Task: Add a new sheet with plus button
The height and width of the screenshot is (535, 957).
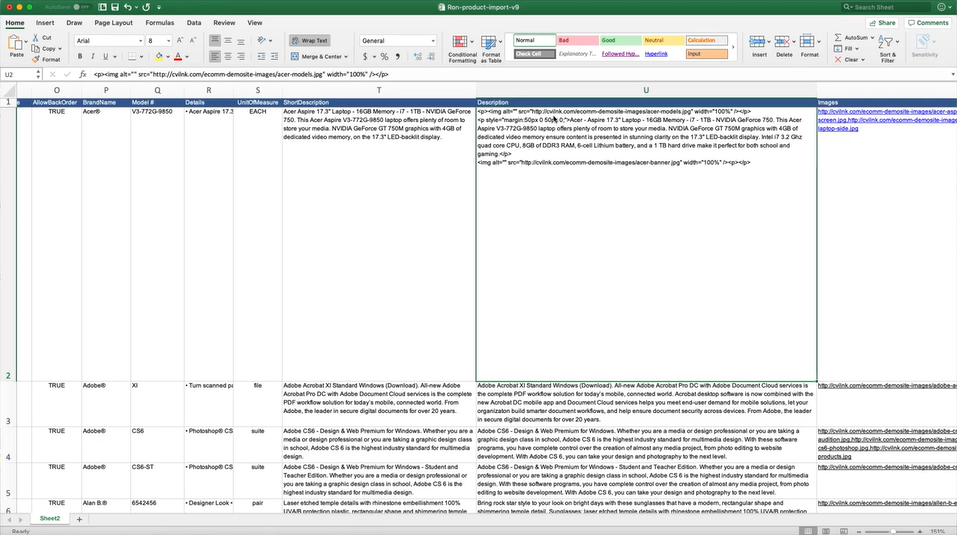Action: [79, 519]
